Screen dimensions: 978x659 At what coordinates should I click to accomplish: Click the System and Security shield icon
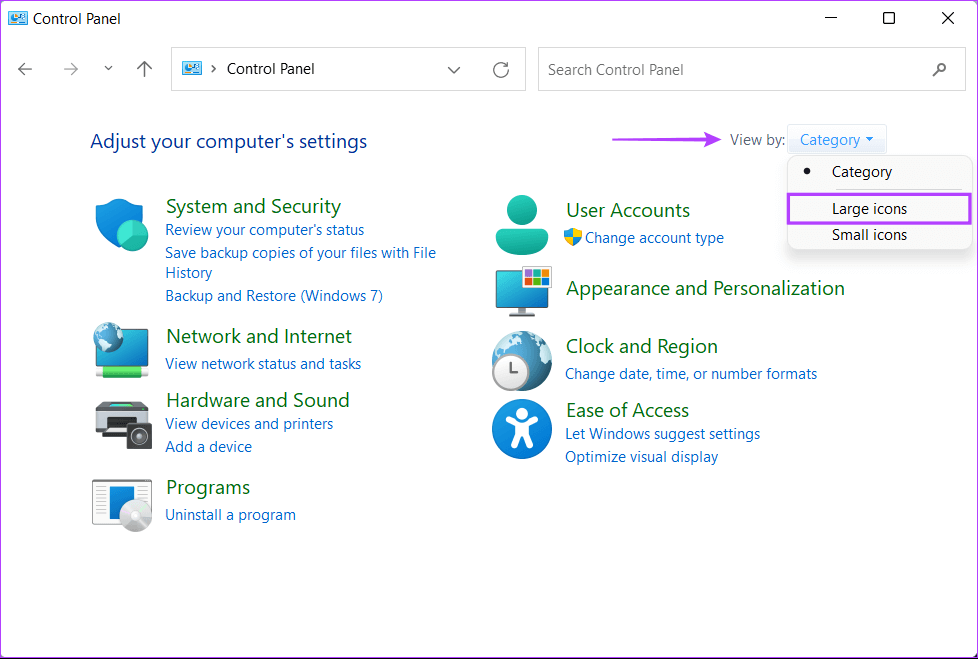122,224
